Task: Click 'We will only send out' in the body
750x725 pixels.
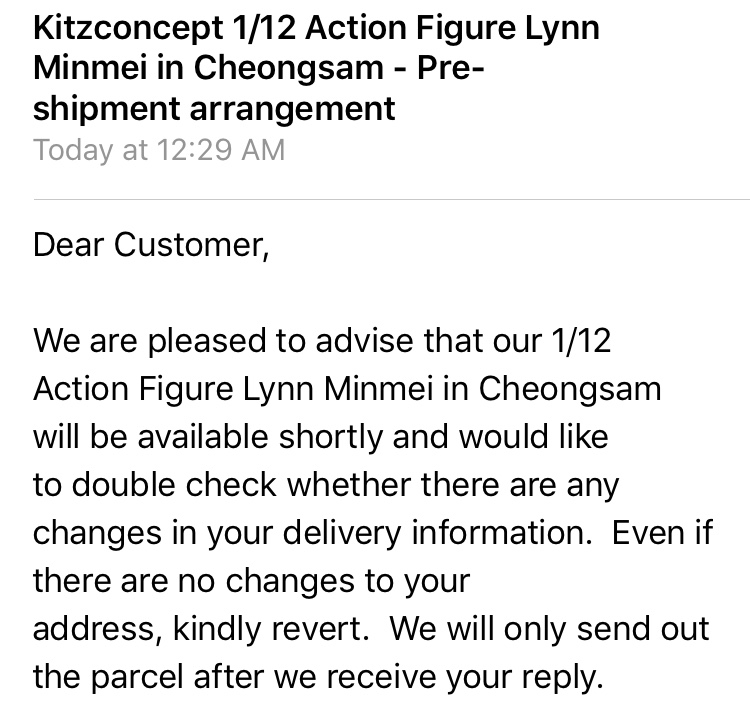Action: (x=549, y=629)
